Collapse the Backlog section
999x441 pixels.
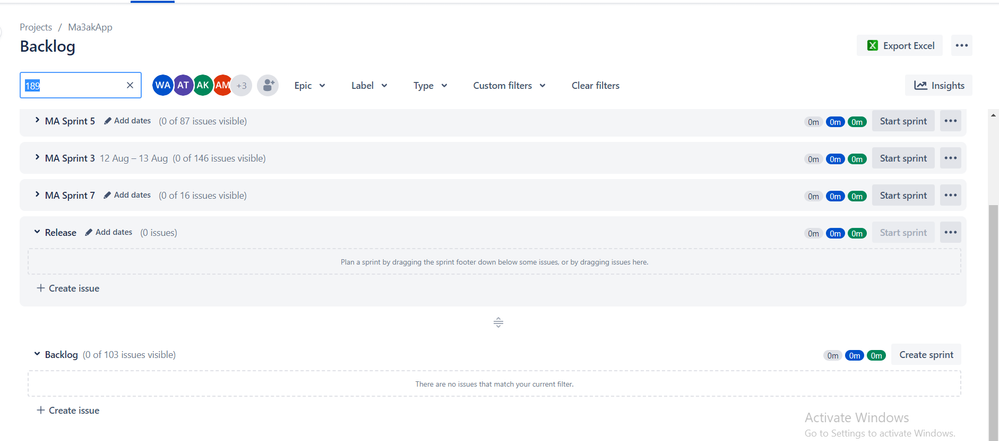(37, 354)
